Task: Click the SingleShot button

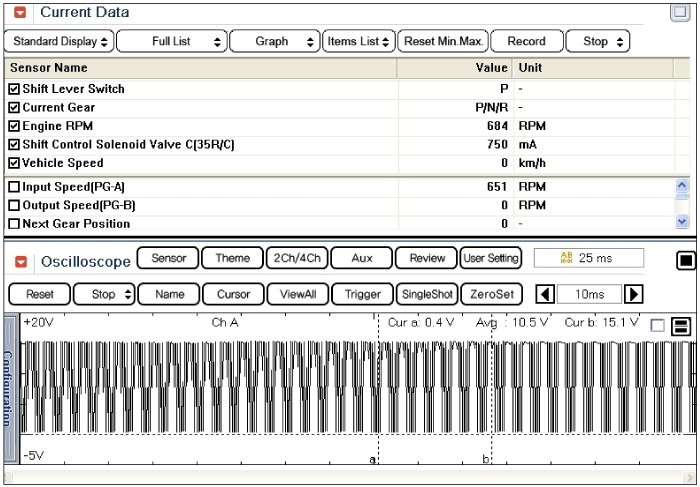Action: (x=427, y=295)
